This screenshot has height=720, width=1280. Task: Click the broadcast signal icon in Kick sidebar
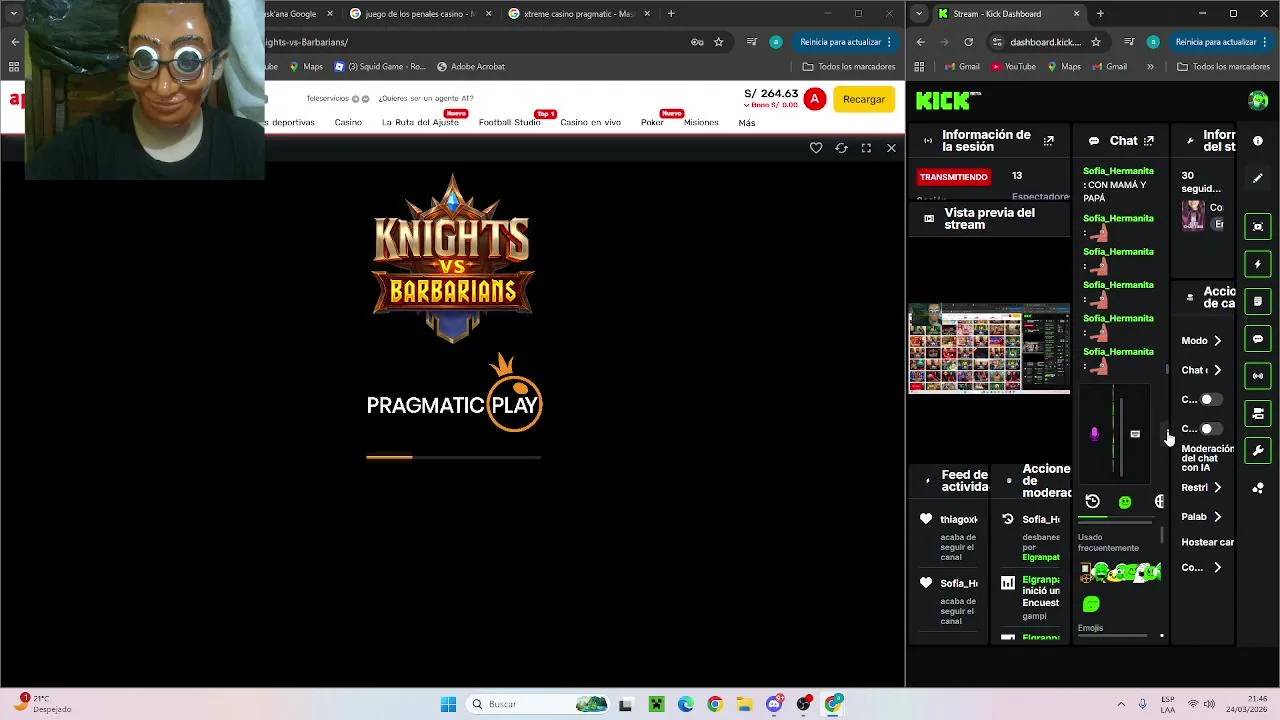(1258, 376)
